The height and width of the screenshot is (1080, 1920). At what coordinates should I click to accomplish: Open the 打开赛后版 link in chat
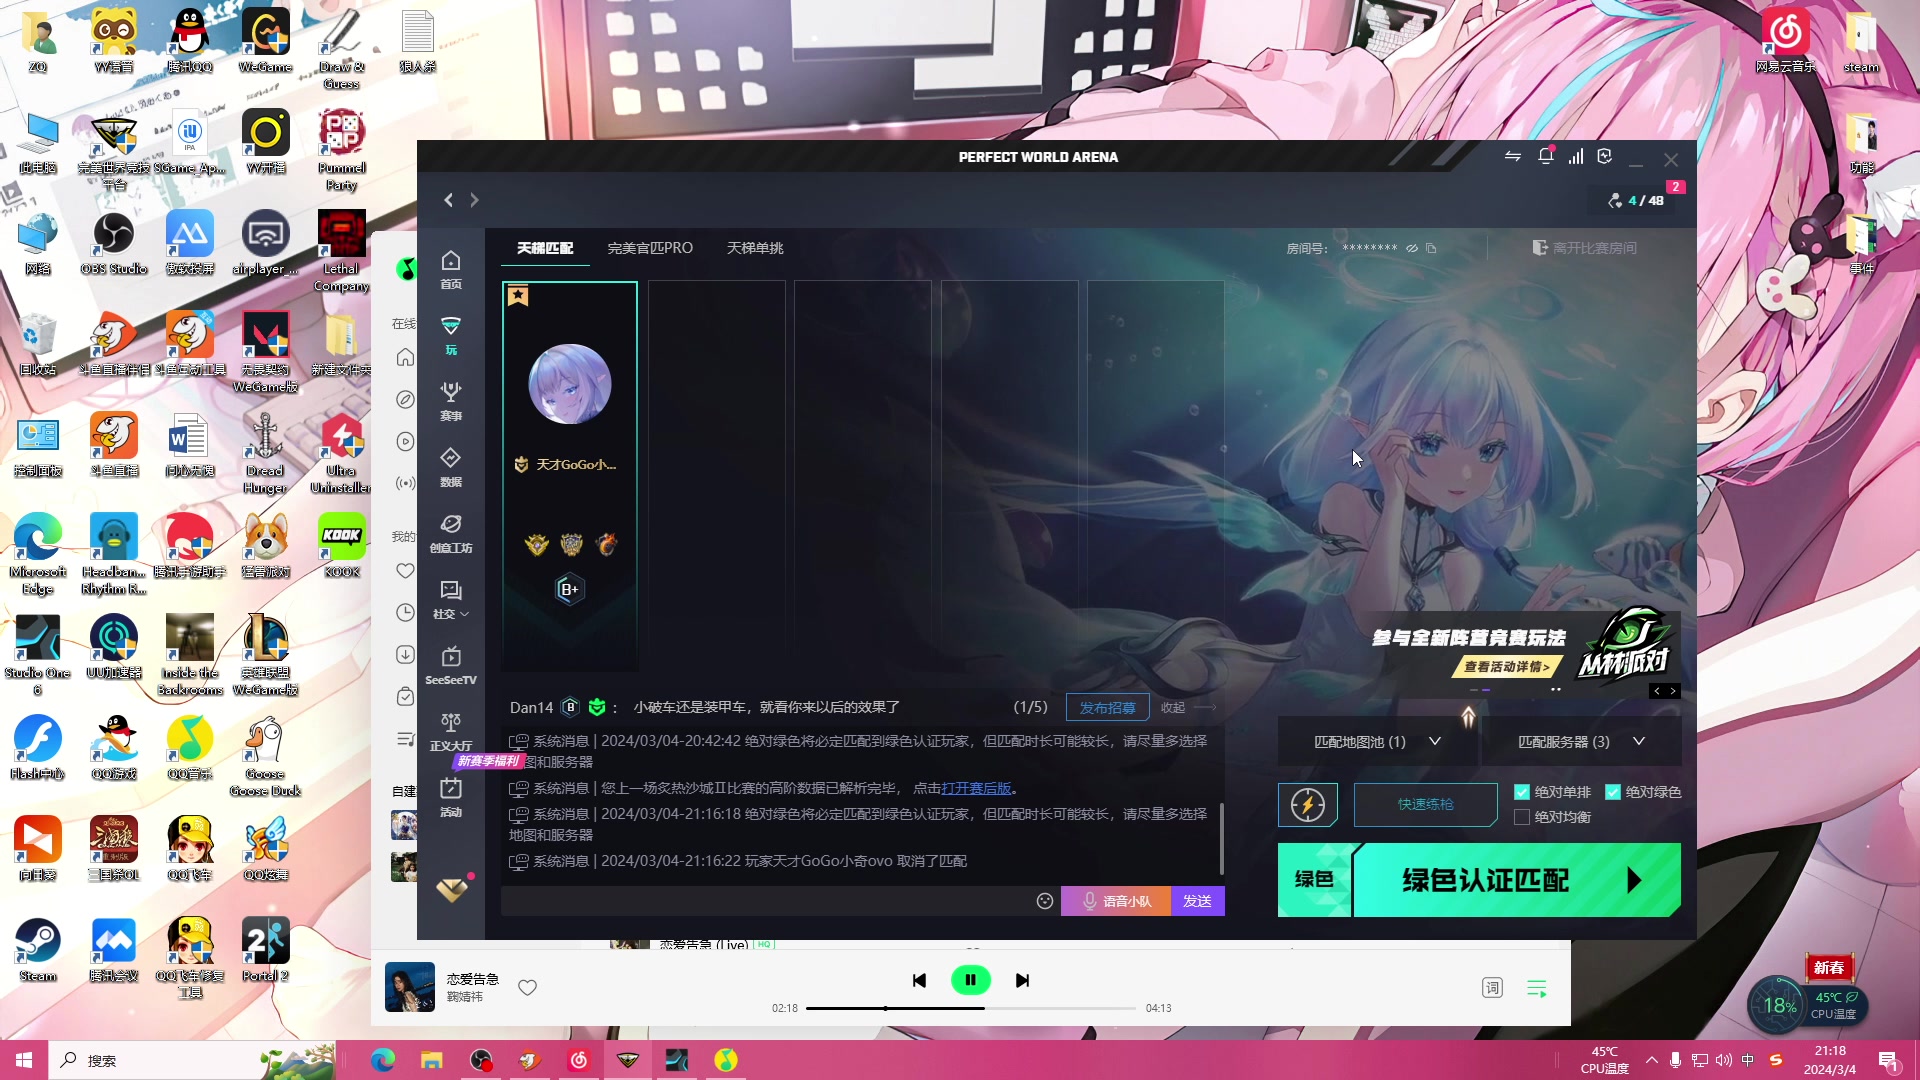click(x=976, y=788)
